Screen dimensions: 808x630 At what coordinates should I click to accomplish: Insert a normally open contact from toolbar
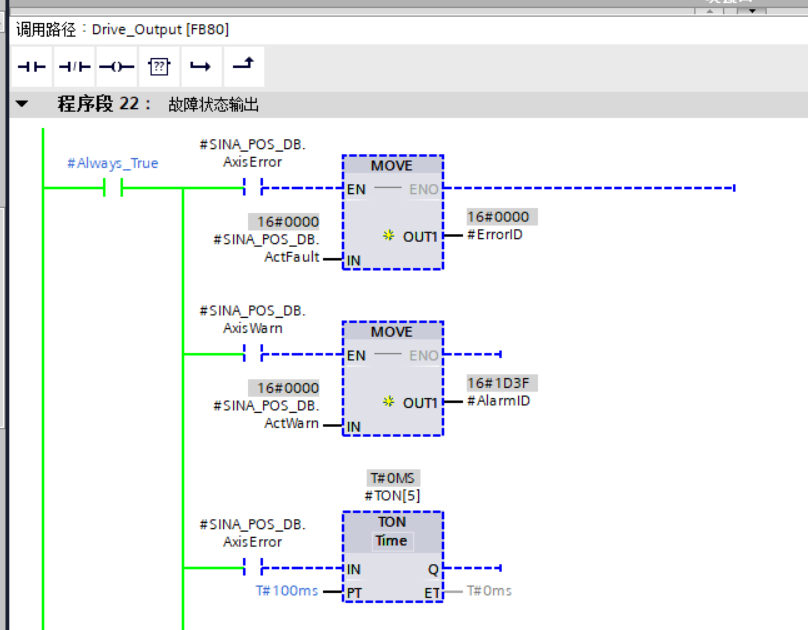tap(32, 66)
